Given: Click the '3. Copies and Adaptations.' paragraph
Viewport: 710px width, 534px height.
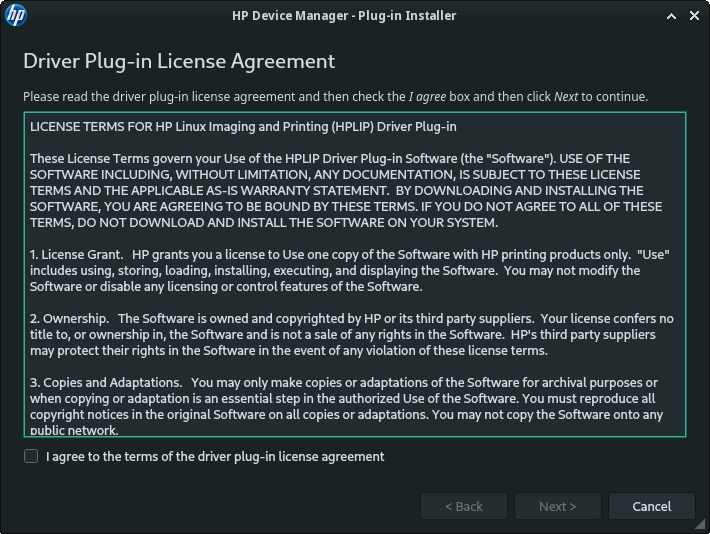Looking at the screenshot, I should [346, 406].
